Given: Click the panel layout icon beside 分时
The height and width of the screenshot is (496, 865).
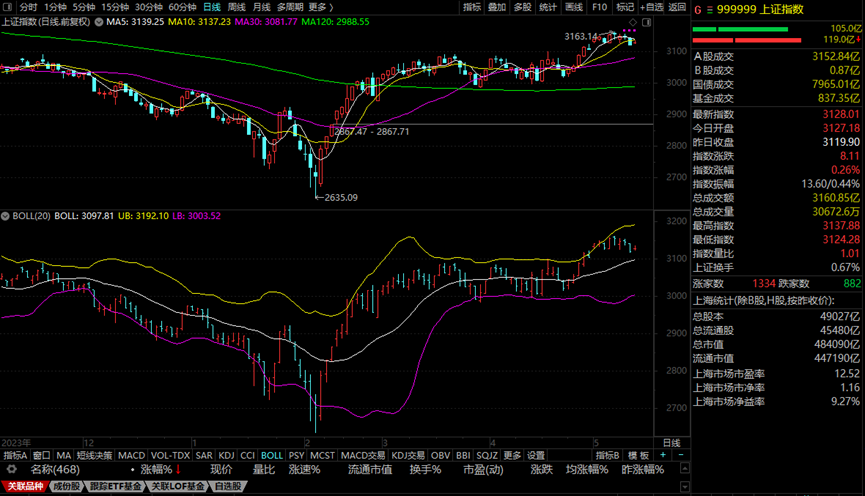Looking at the screenshot, I should point(8,7).
